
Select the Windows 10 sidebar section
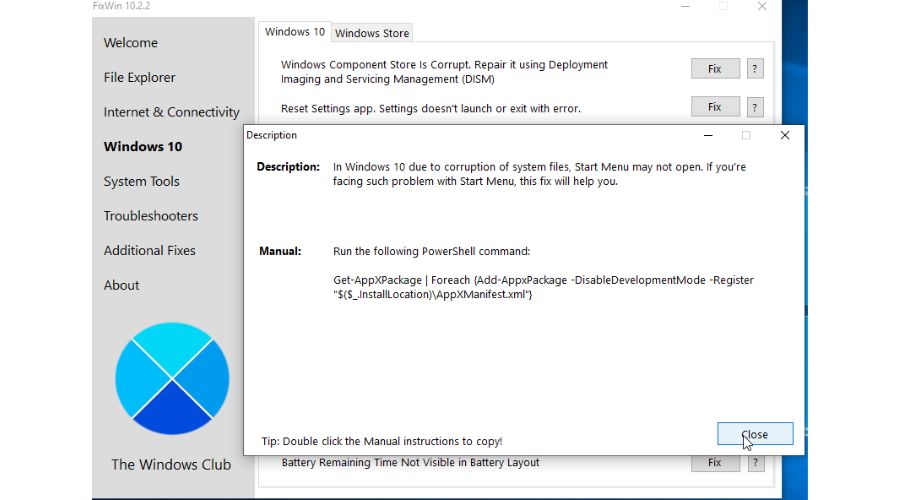(x=143, y=146)
